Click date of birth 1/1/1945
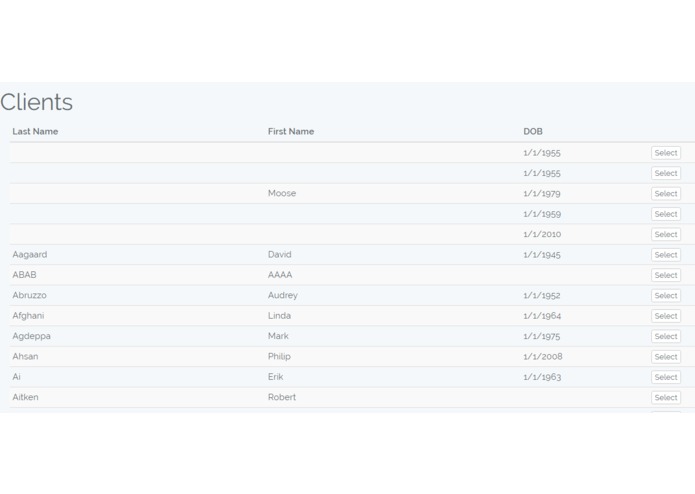 point(542,255)
